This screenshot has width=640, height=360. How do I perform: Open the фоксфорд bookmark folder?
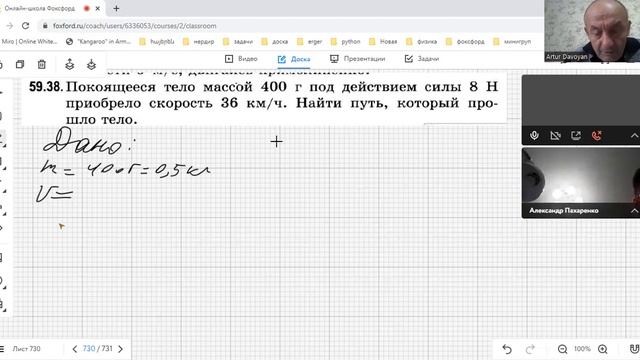click(465, 42)
